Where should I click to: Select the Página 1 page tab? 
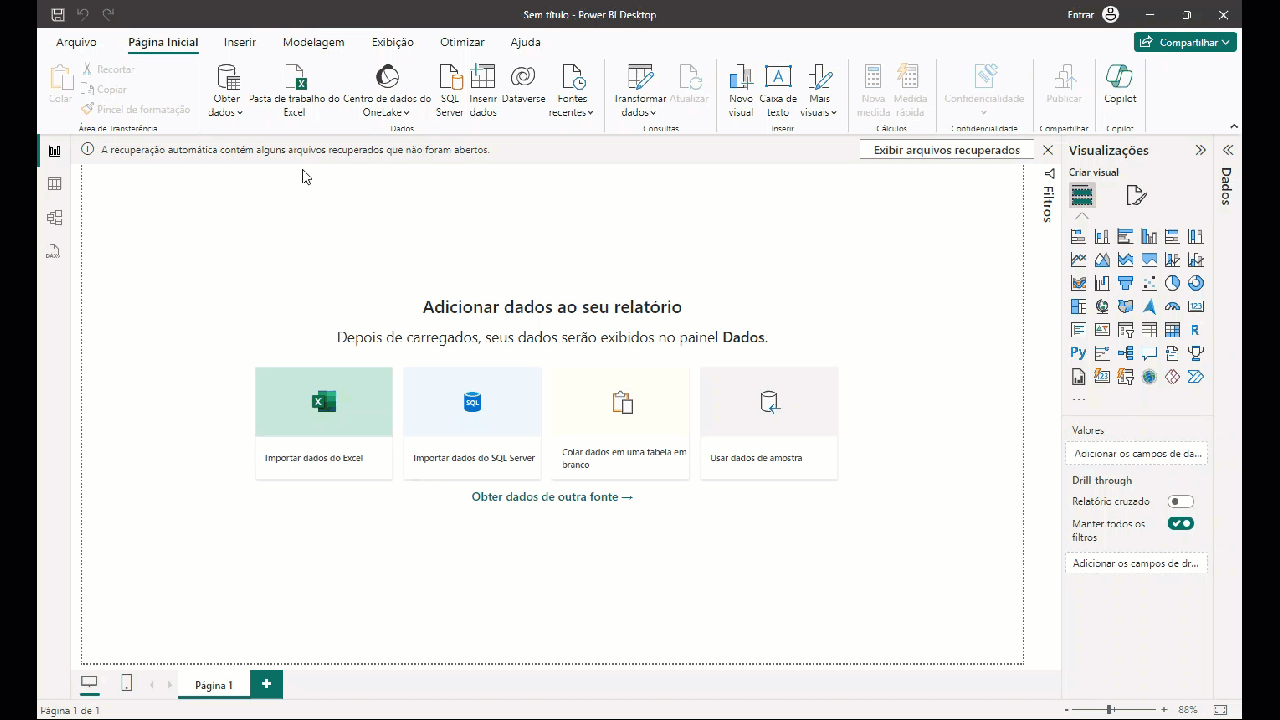tap(214, 685)
